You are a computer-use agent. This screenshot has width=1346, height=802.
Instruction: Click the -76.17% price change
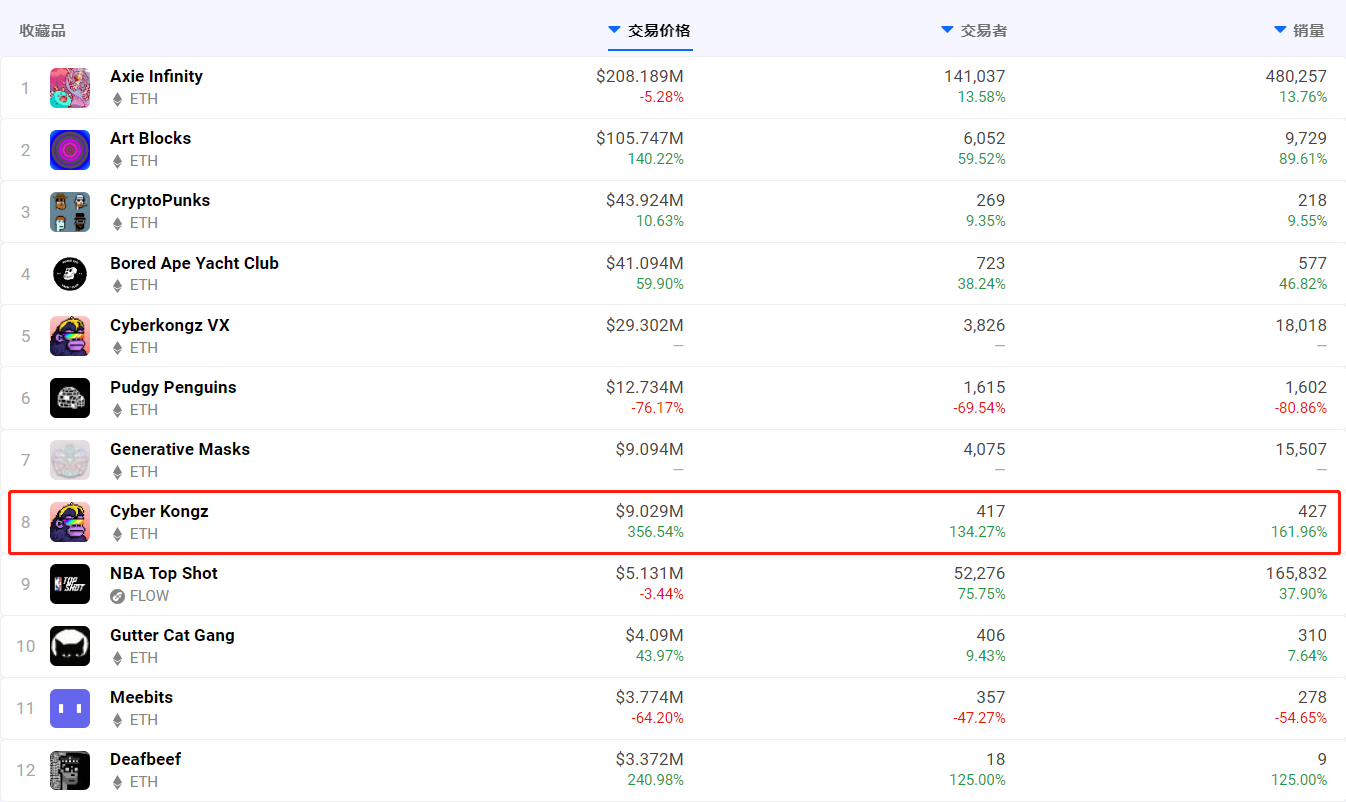657,407
